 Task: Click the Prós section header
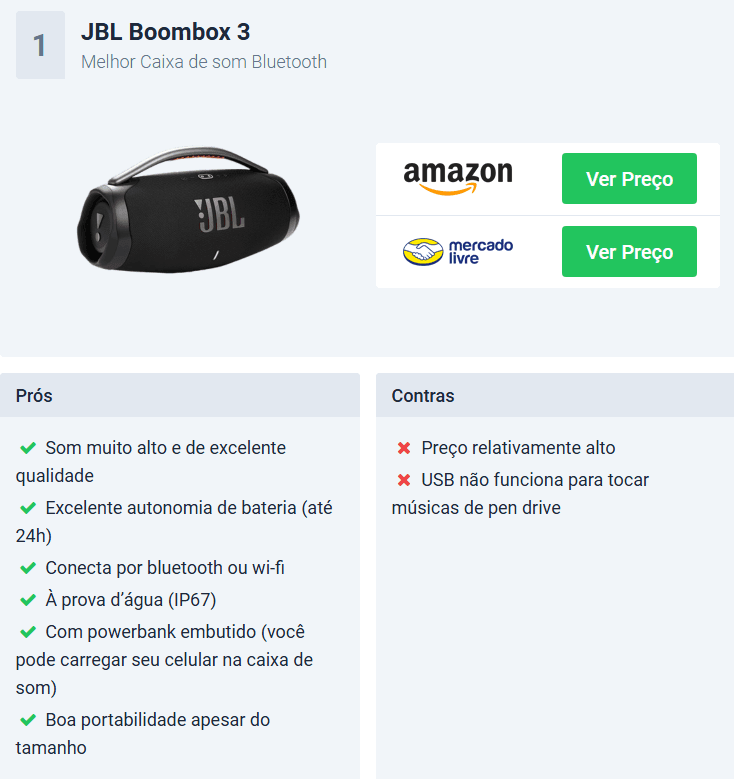(x=180, y=395)
